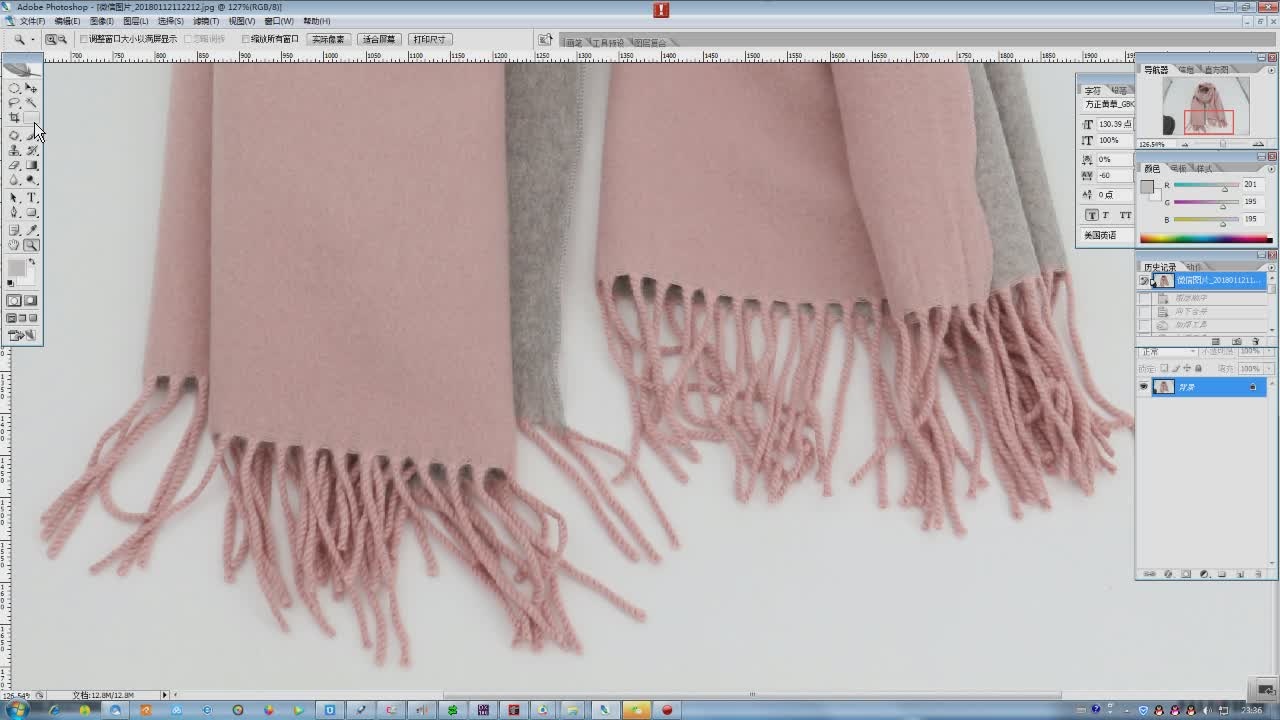The image size is (1280, 720).
Task: Click the swap foreground/background colors arrow
Action: click(x=31, y=262)
